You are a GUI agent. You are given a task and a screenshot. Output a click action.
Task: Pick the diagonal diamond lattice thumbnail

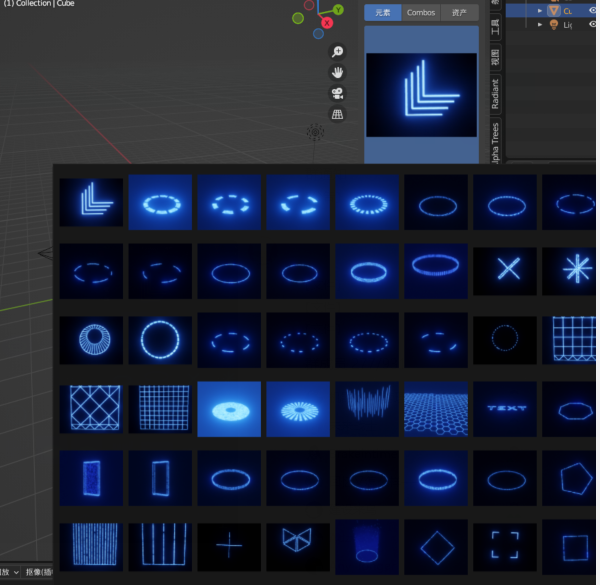tap(91, 409)
